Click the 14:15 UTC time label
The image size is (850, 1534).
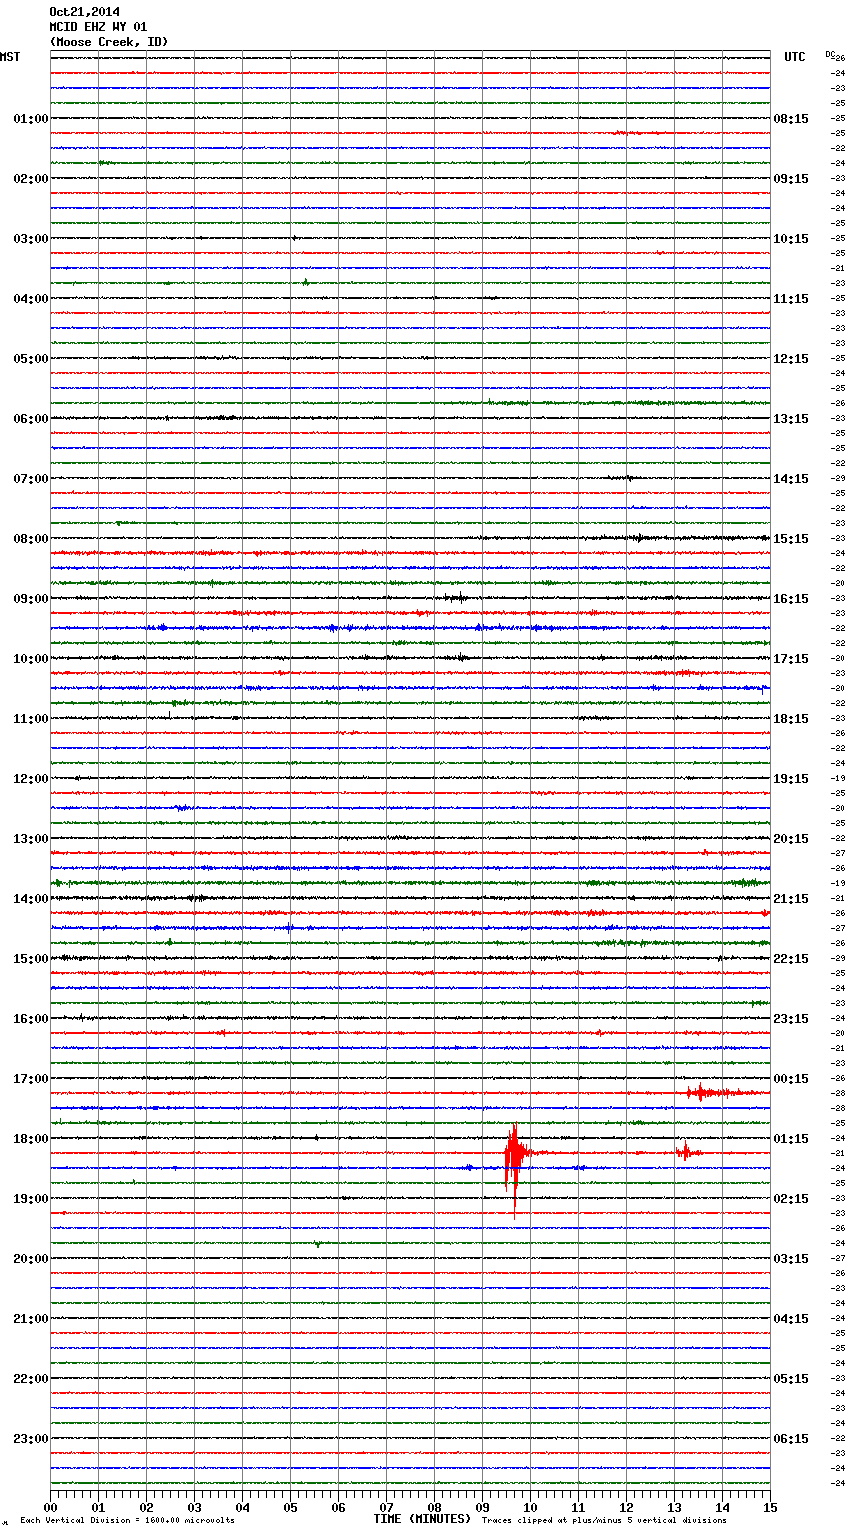(x=791, y=479)
